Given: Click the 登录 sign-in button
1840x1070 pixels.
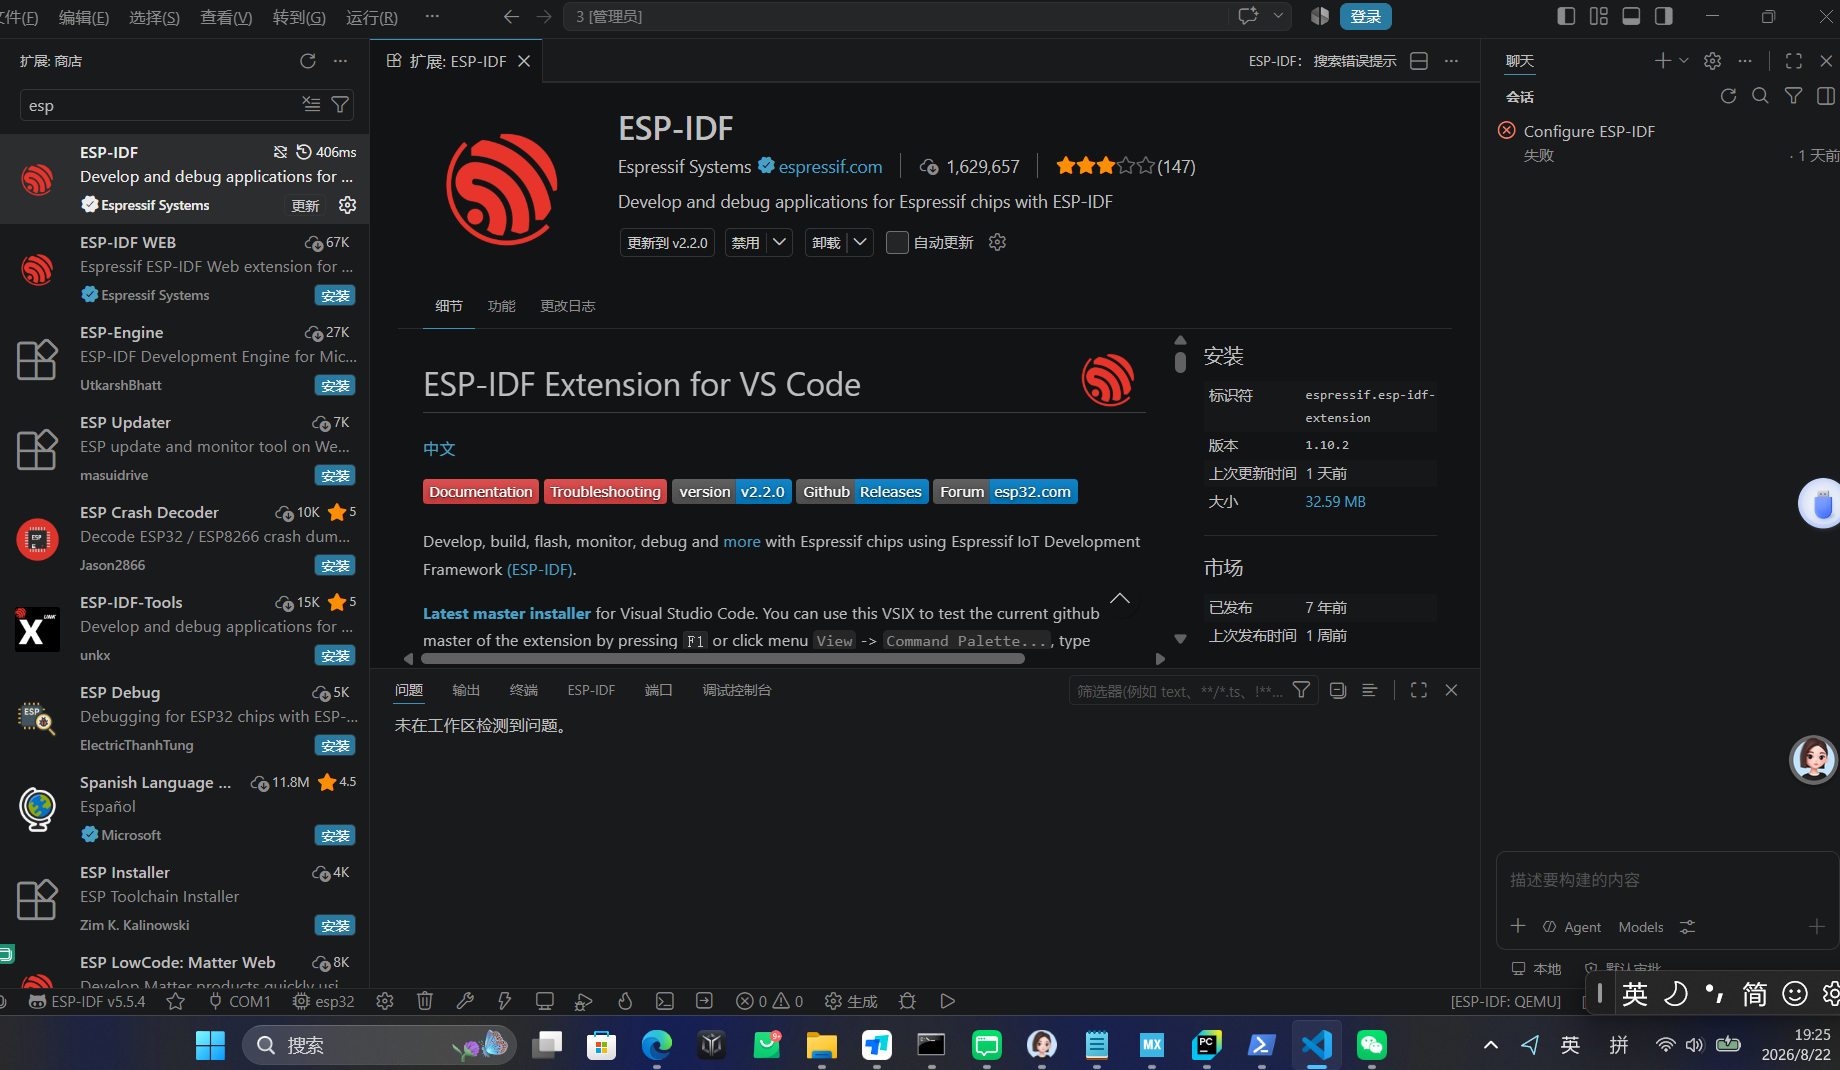Looking at the screenshot, I should pos(1365,16).
